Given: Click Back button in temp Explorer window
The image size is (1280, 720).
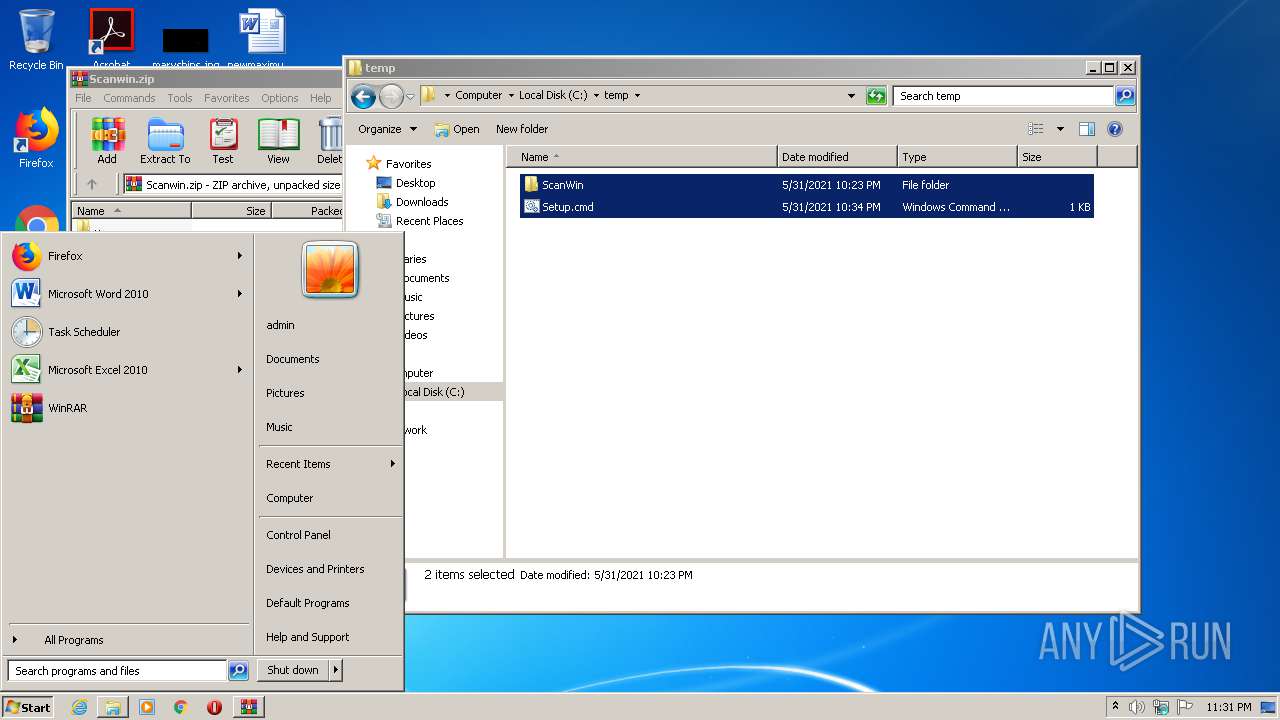Looking at the screenshot, I should [x=363, y=96].
